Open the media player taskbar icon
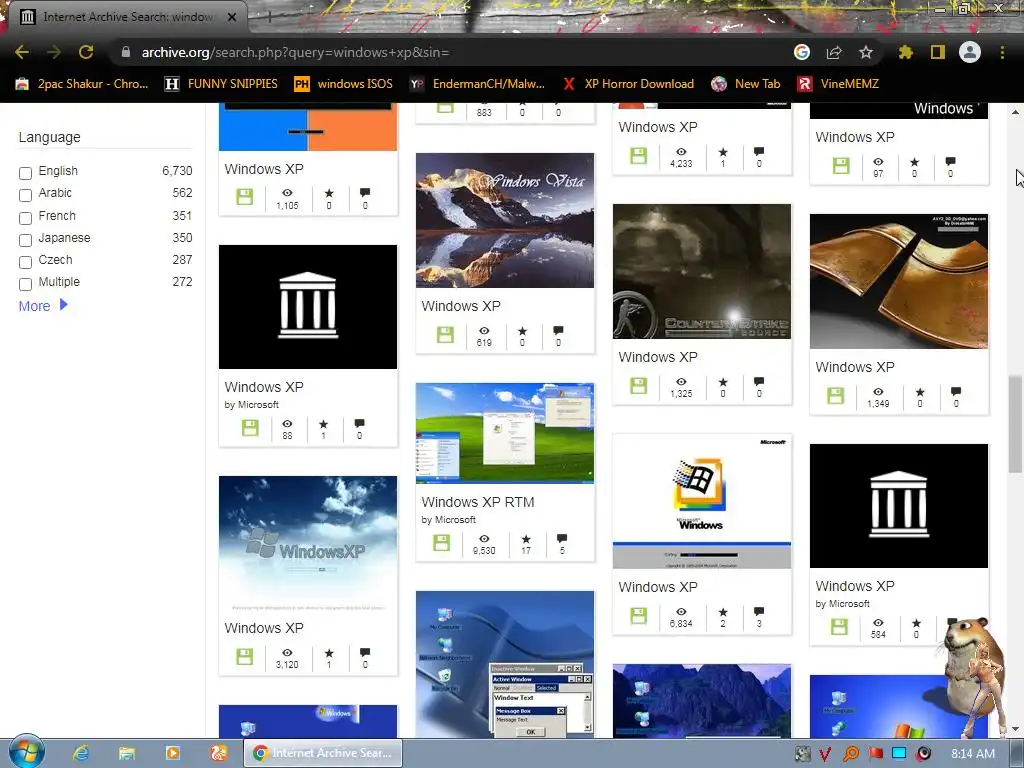Image resolution: width=1024 pixels, height=768 pixels. click(x=172, y=753)
